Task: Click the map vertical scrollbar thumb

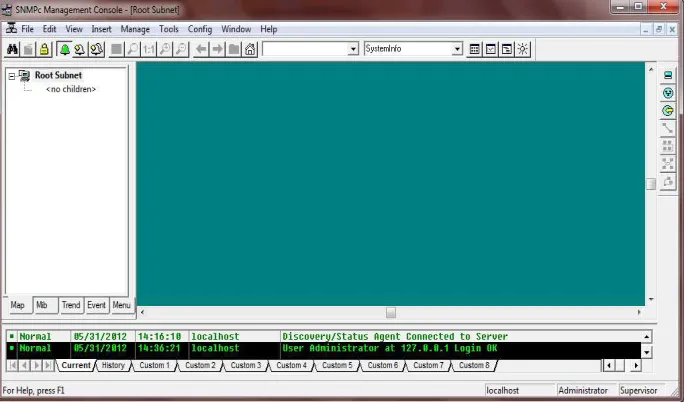Action: pyautogui.click(x=651, y=184)
